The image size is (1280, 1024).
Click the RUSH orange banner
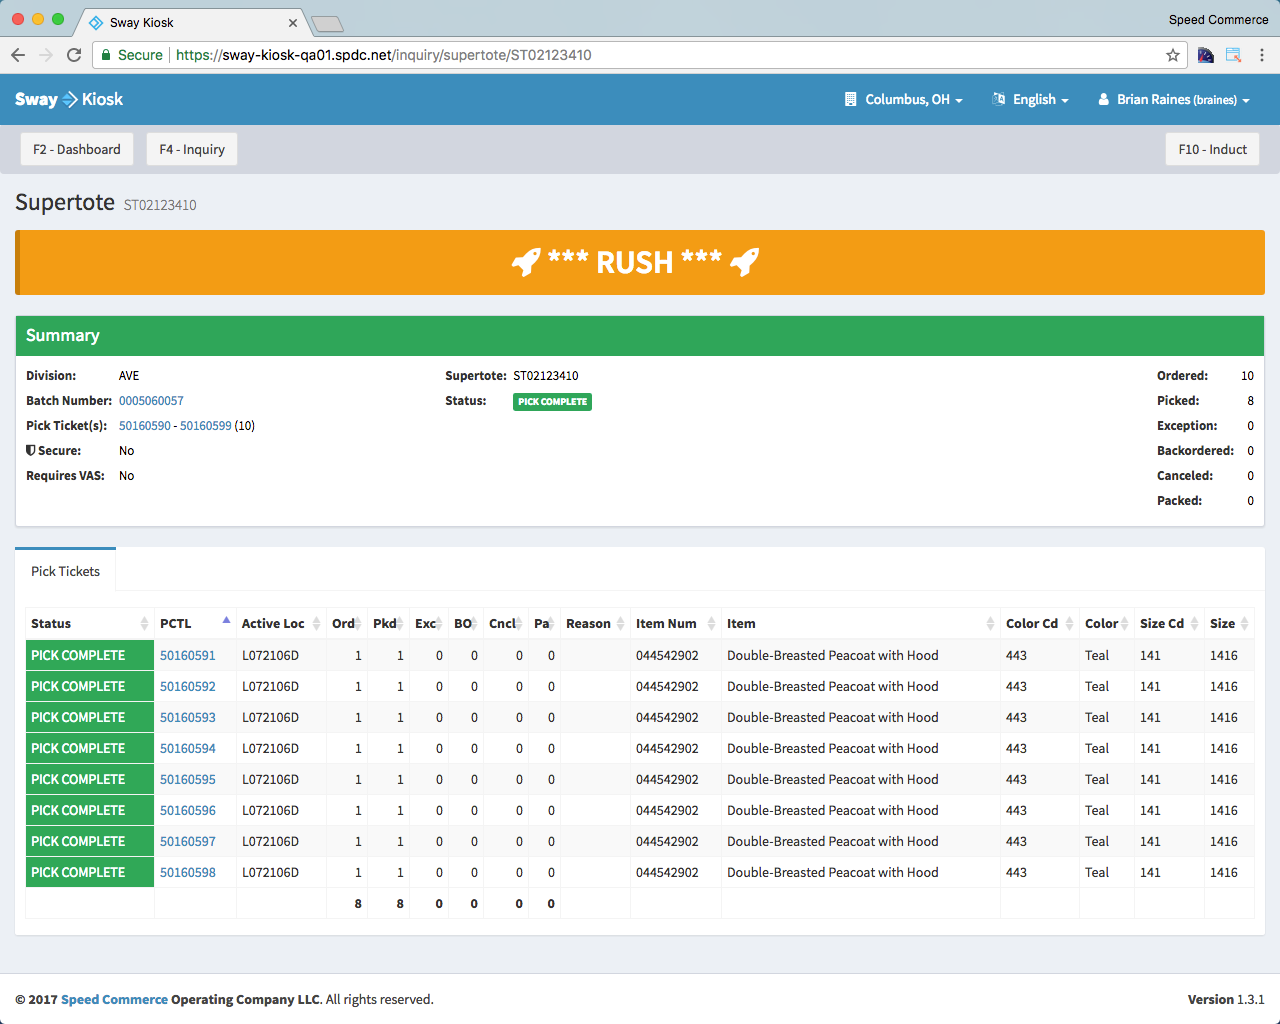click(640, 262)
